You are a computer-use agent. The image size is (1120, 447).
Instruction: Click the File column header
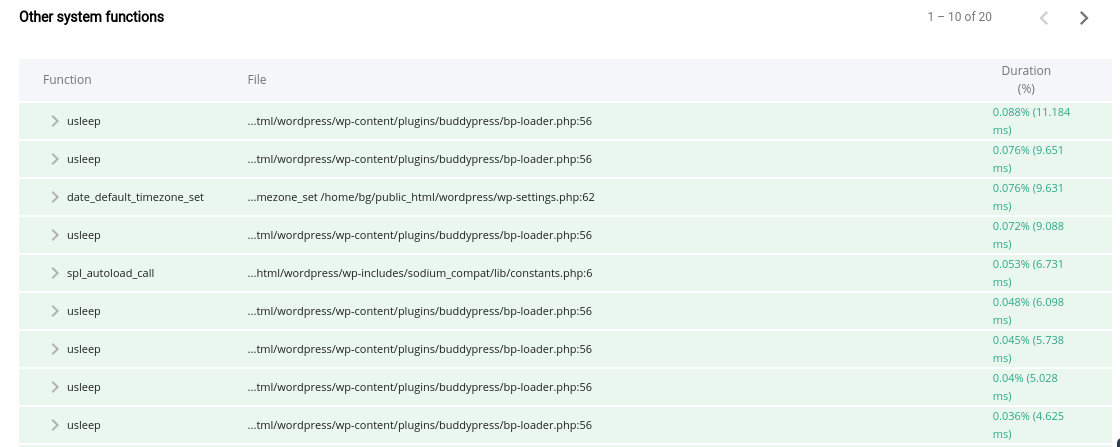tap(257, 80)
